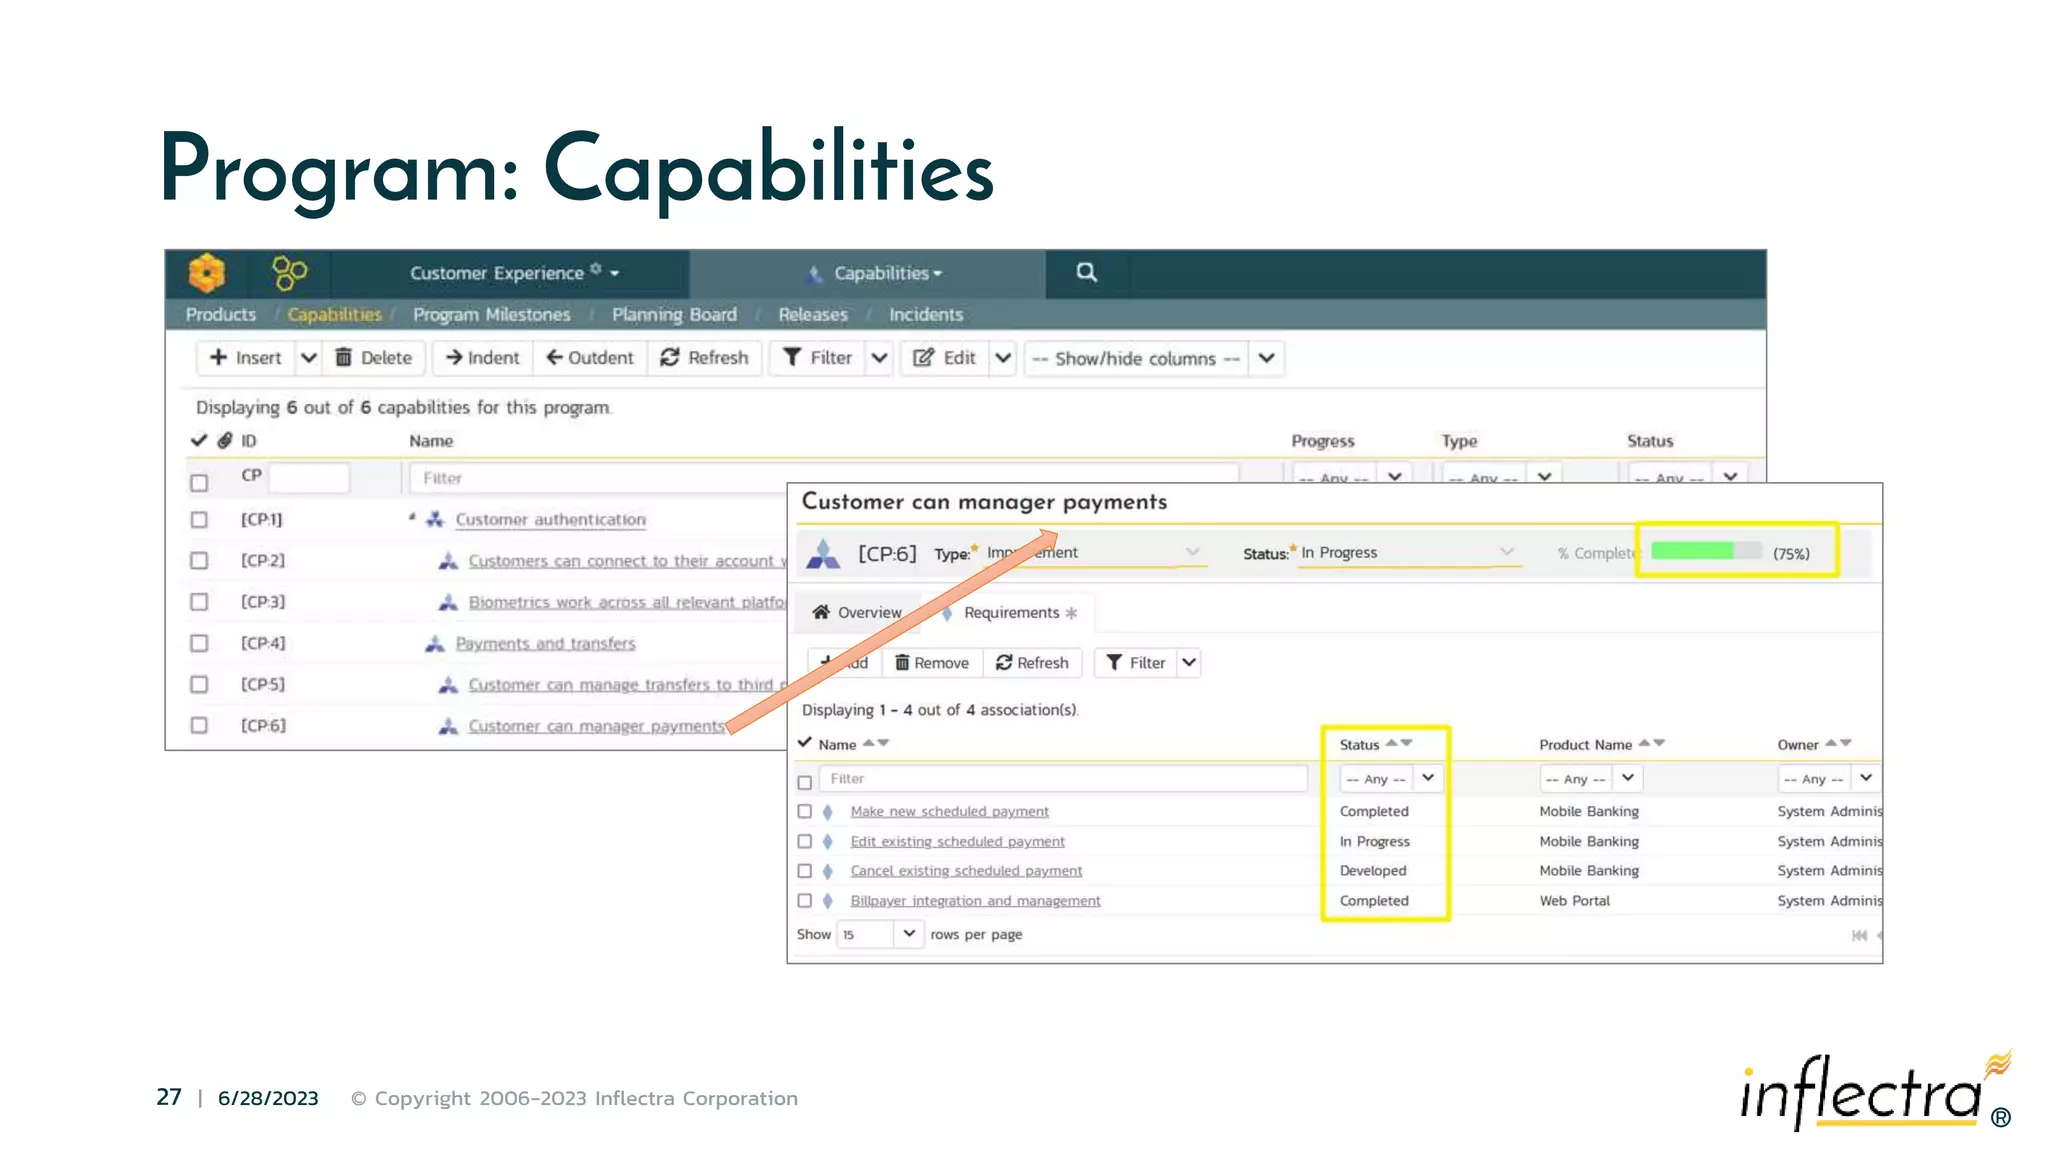Click the orange hexagon Spira home icon
Screen dimensions: 2048x1152
point(207,272)
